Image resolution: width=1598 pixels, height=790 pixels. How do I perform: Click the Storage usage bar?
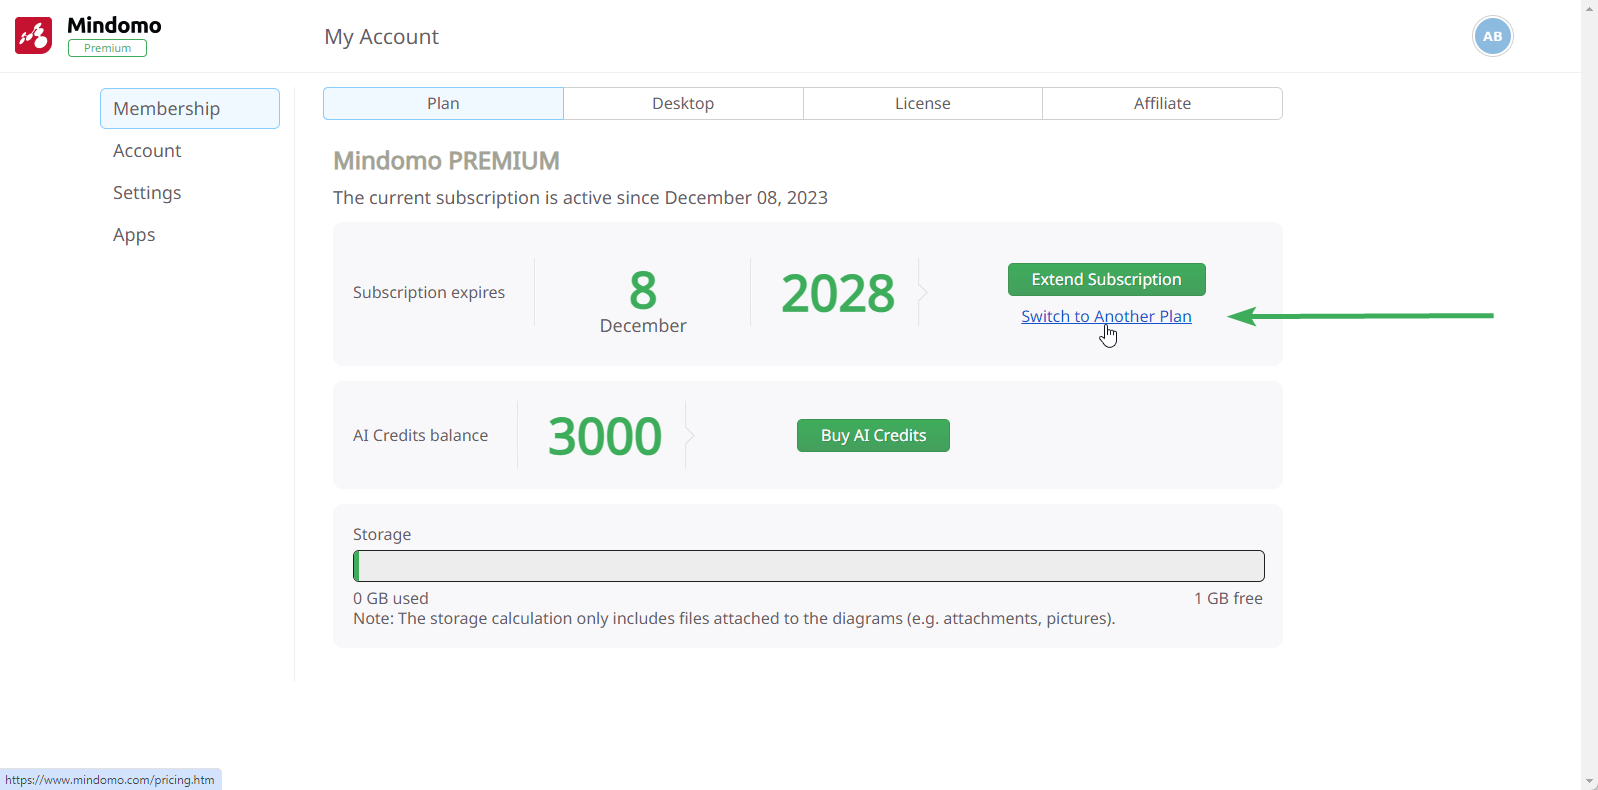(809, 566)
